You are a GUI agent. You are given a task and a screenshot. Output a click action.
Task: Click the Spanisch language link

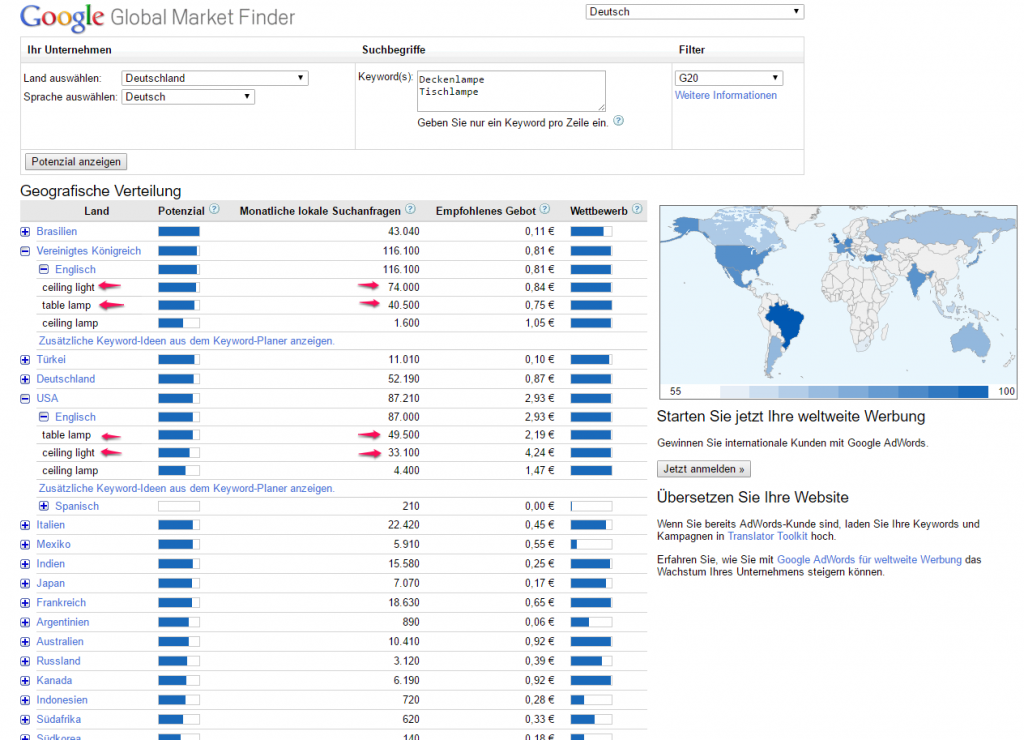[76, 506]
